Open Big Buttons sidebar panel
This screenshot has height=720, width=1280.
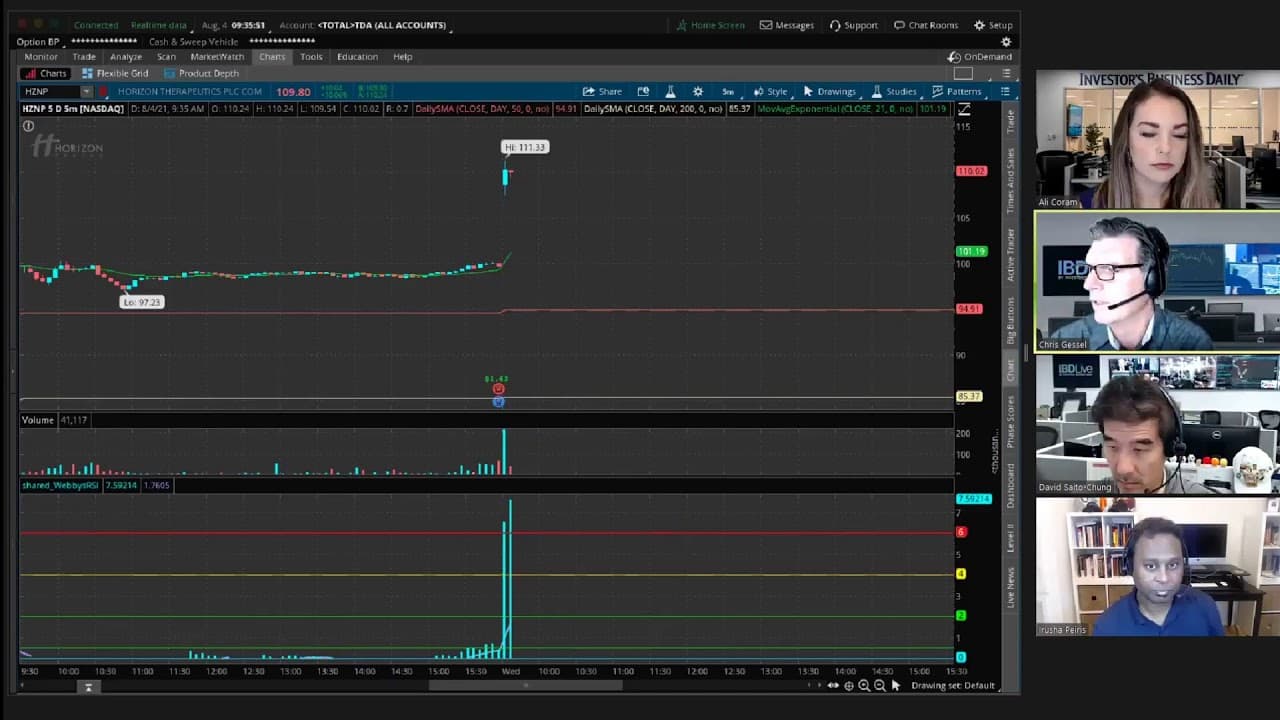click(1010, 320)
